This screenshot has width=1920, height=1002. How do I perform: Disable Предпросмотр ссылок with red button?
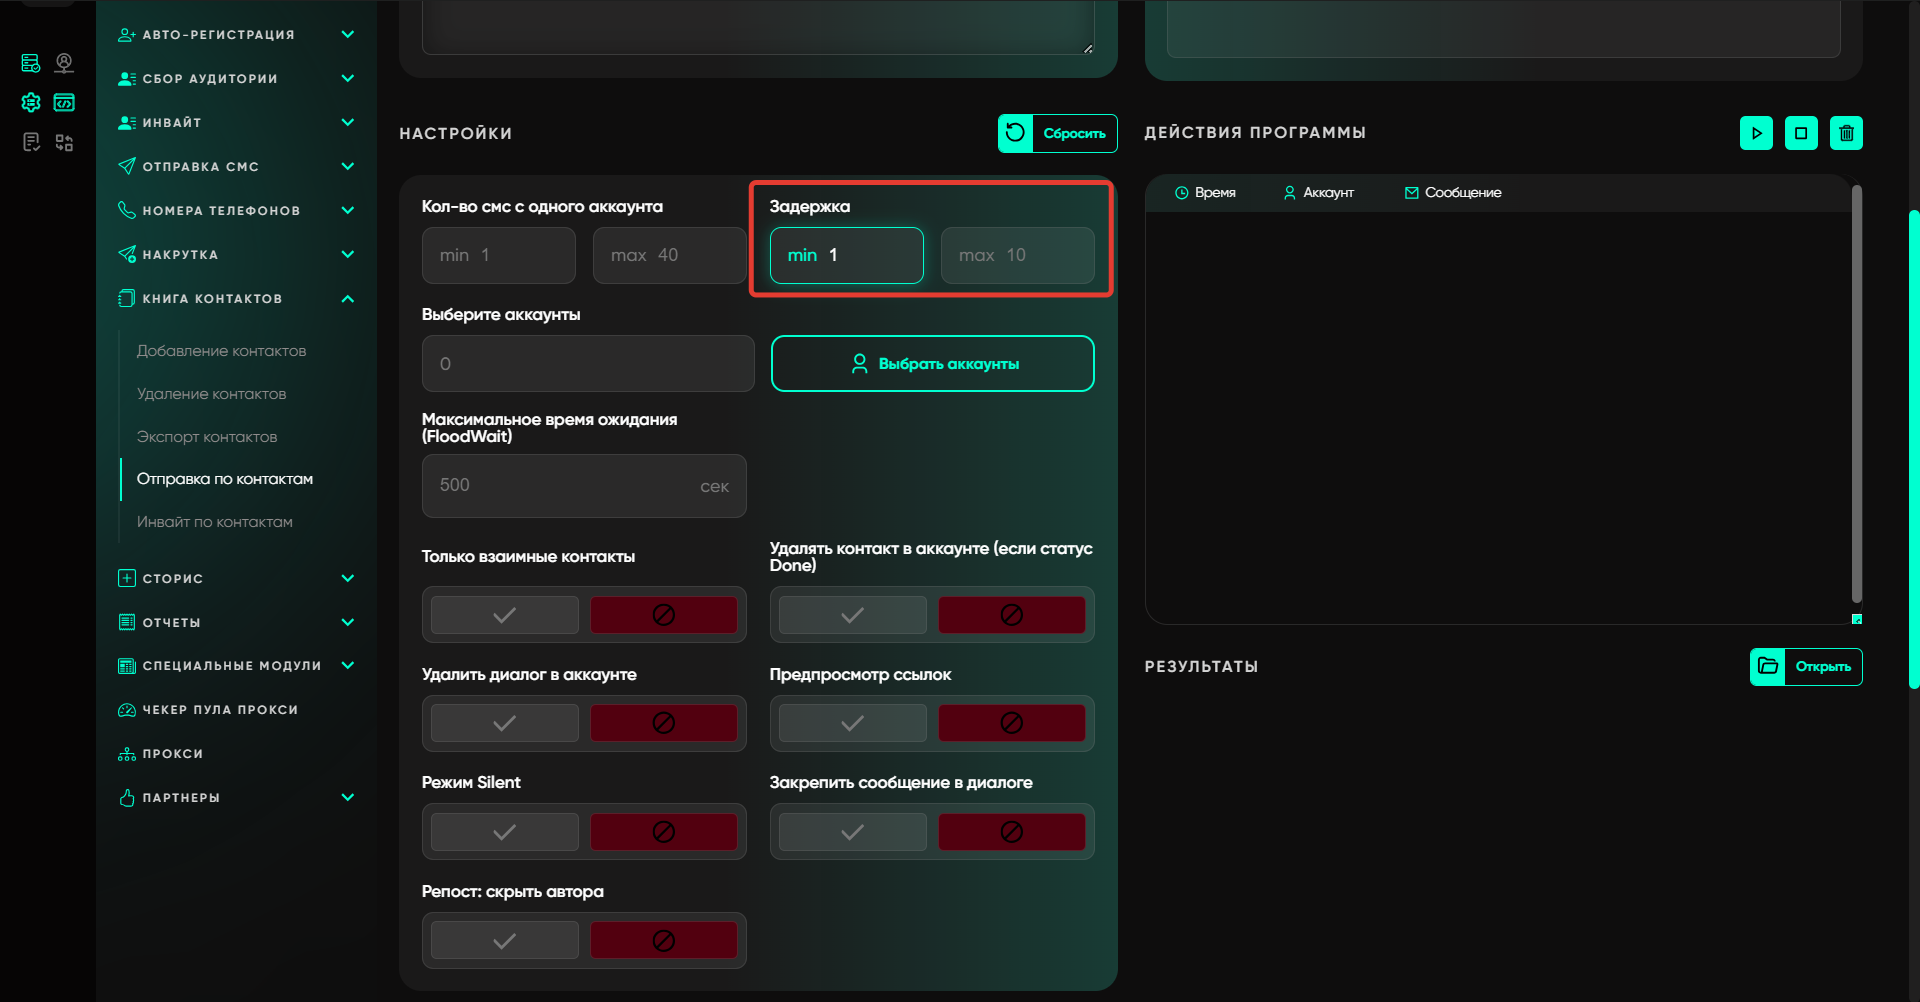[1011, 723]
